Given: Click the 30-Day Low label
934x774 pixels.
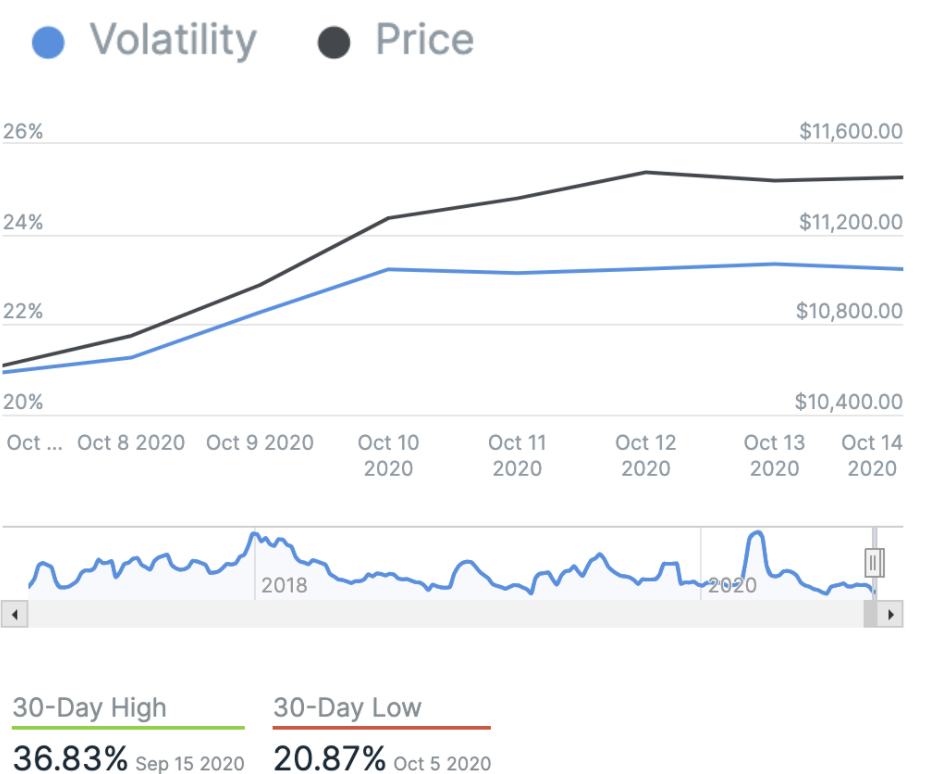Looking at the screenshot, I should (x=347, y=708).
